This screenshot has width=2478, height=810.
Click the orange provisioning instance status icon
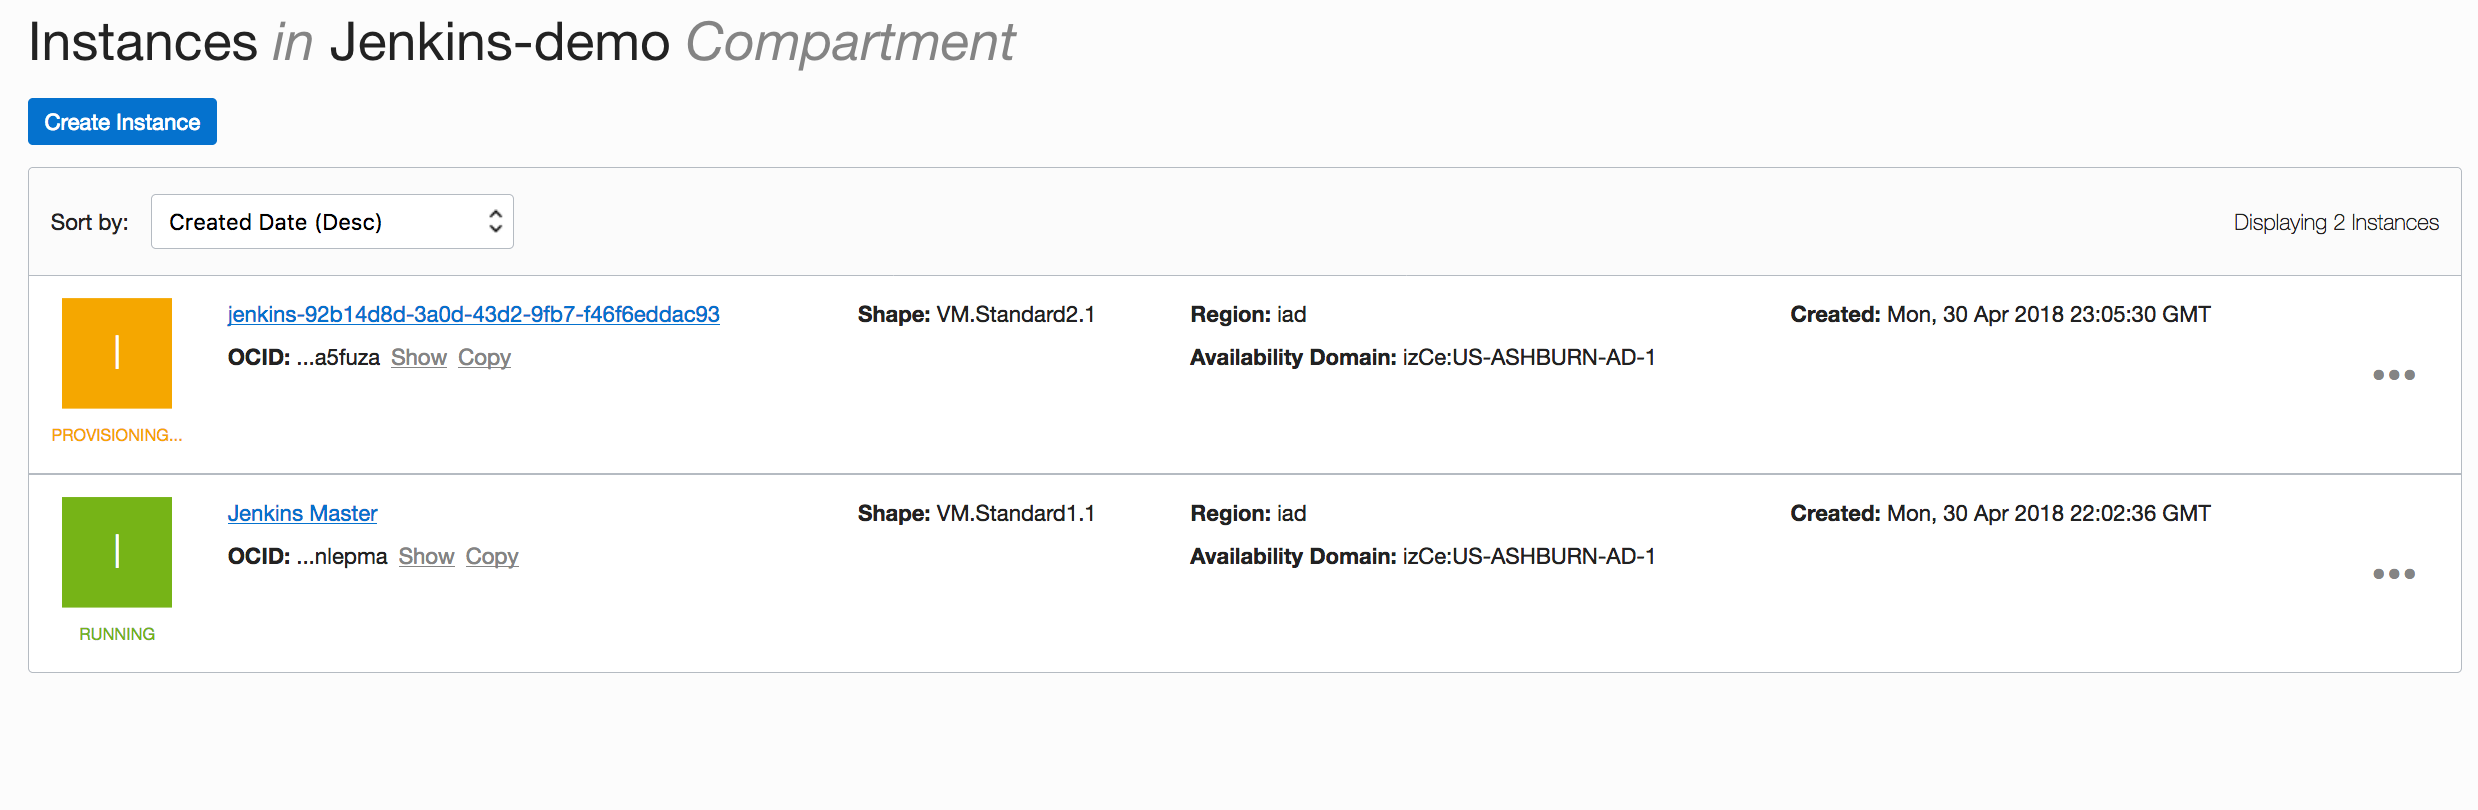click(x=117, y=353)
